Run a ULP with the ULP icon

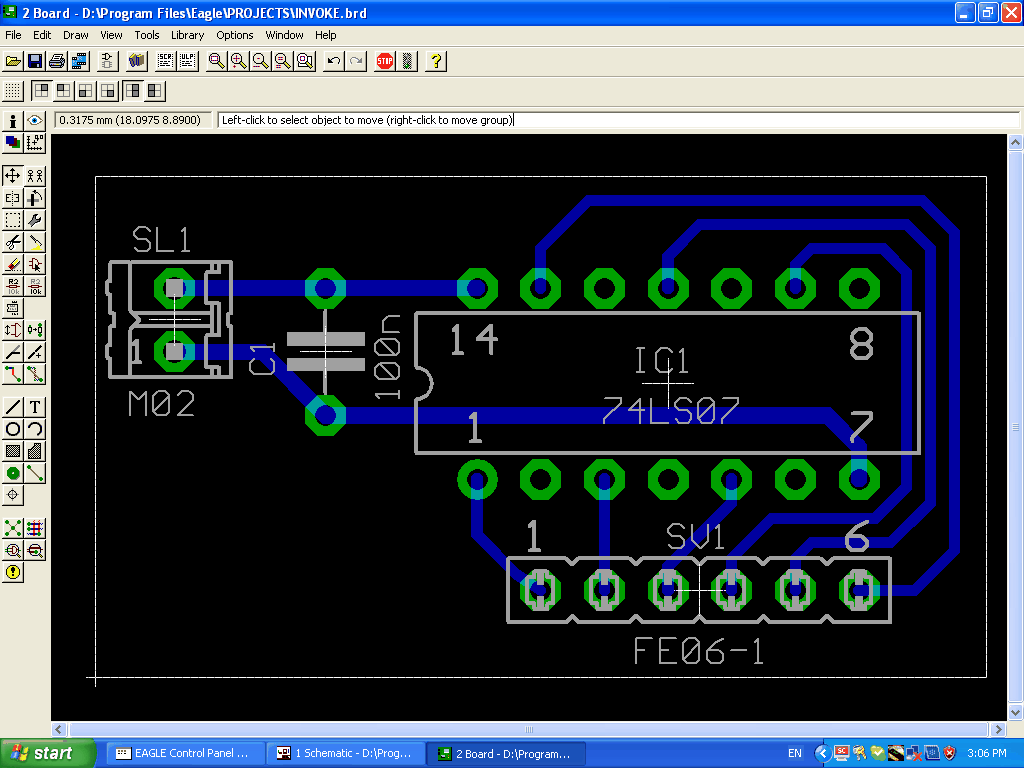pyautogui.click(x=188, y=61)
